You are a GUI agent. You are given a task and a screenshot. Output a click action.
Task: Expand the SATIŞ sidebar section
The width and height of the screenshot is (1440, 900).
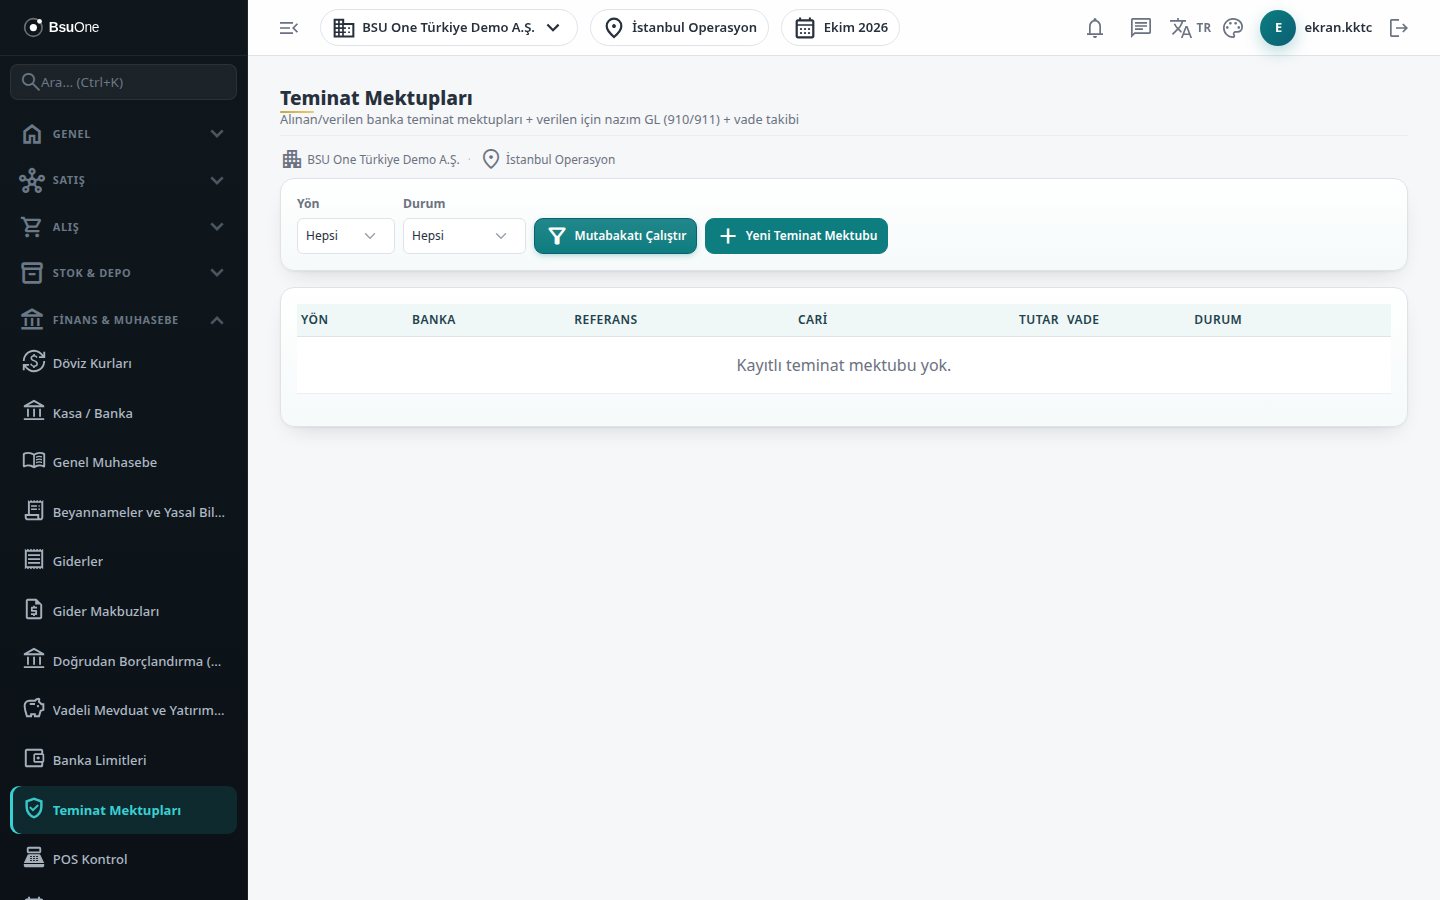(124, 180)
